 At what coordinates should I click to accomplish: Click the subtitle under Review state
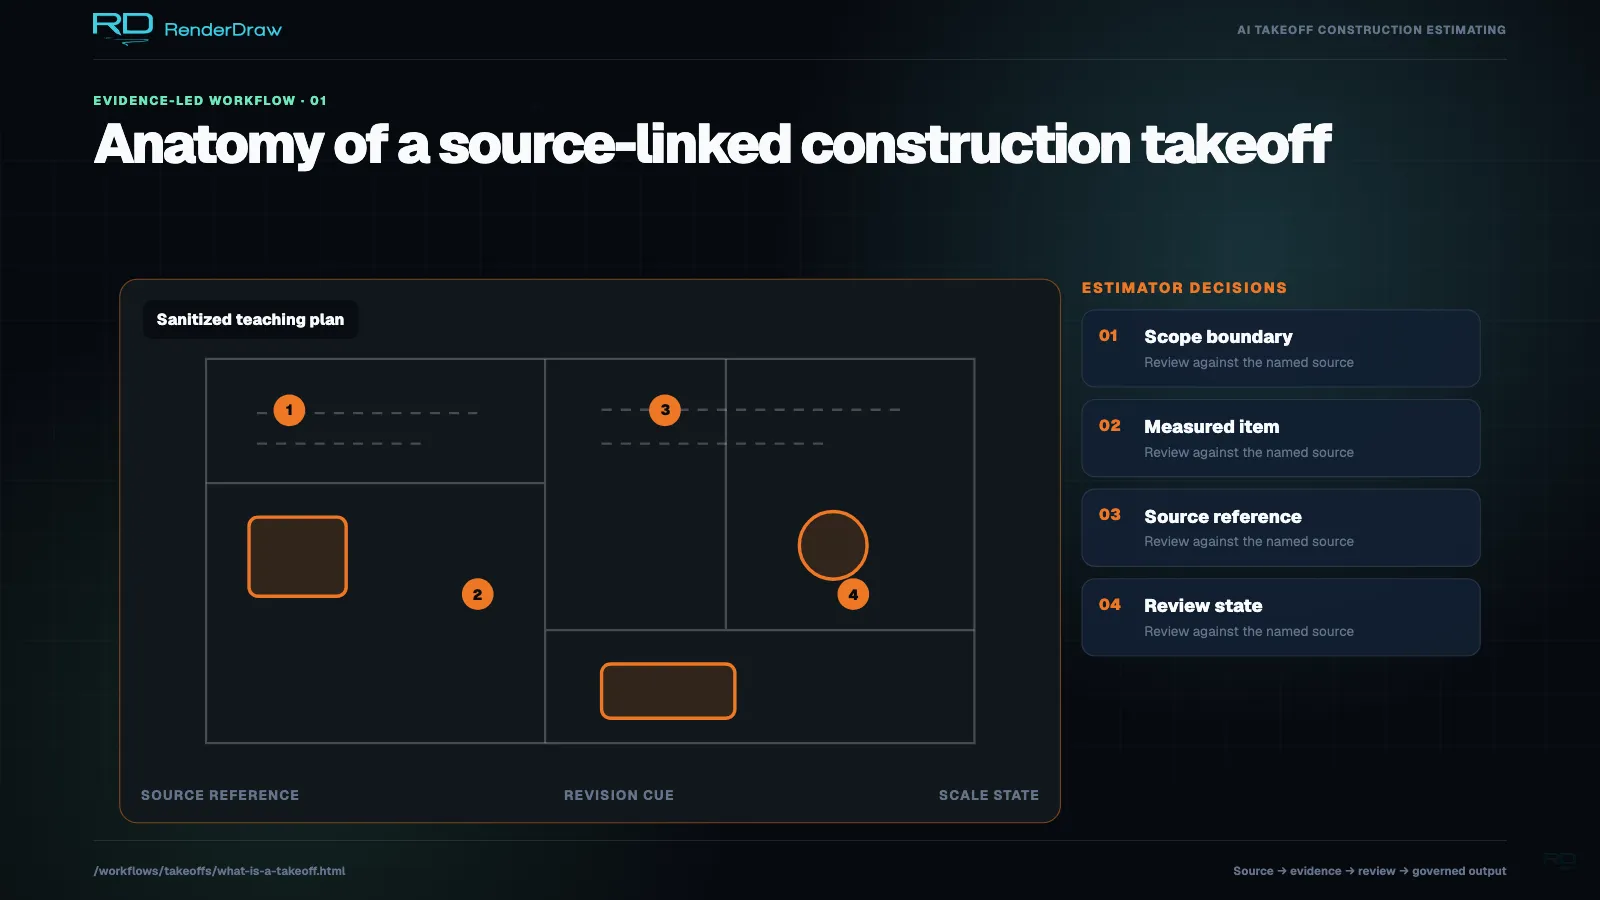pos(1249,632)
